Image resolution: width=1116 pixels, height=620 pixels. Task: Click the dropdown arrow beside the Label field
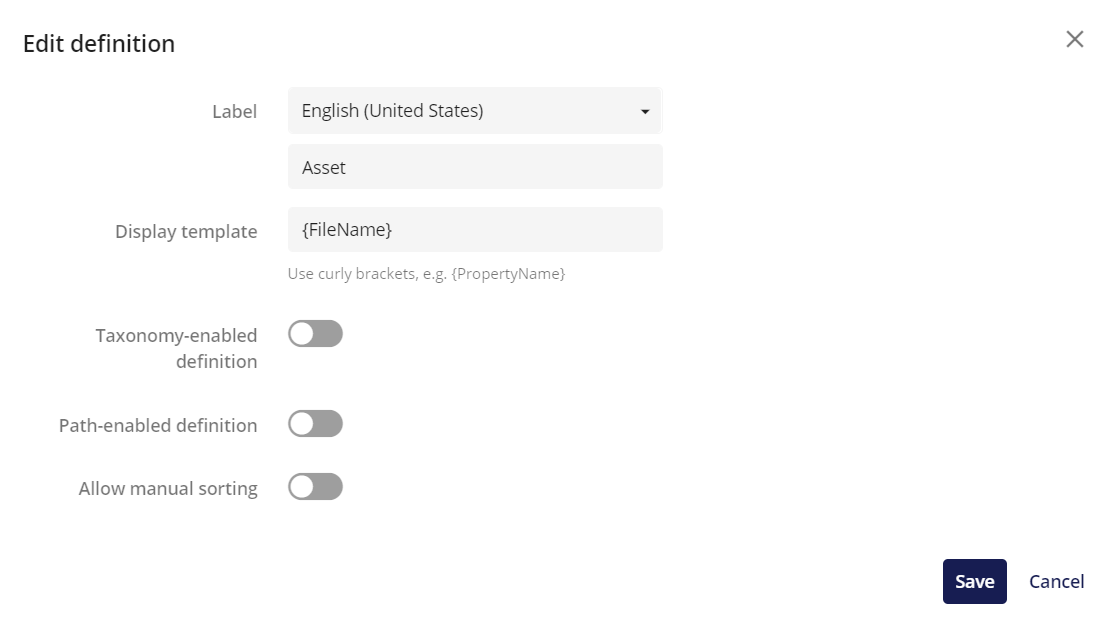coord(646,110)
